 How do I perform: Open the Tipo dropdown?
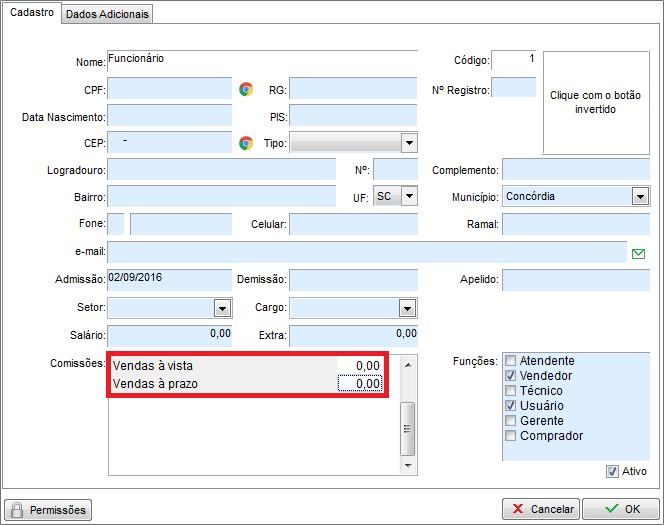(x=408, y=143)
